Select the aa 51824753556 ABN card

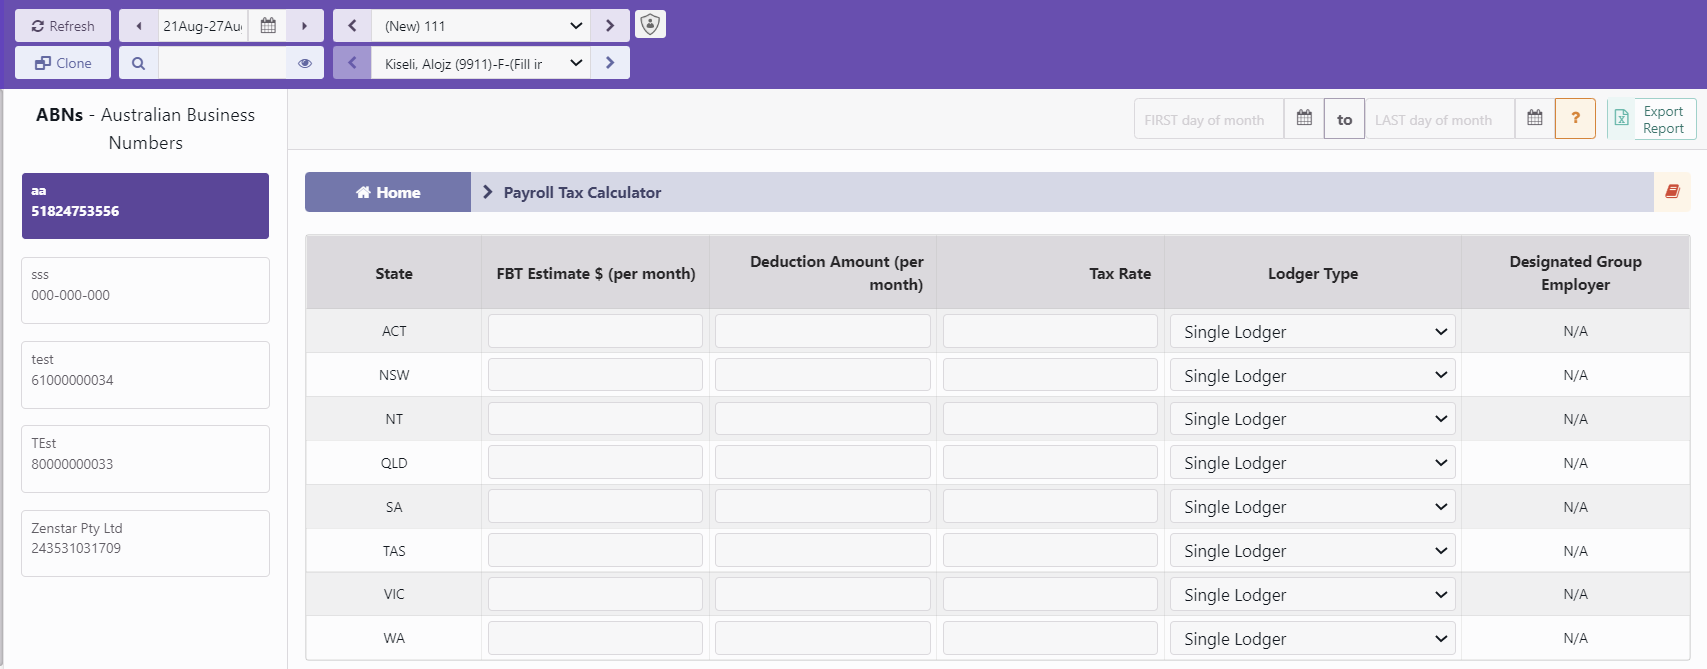tap(145, 206)
